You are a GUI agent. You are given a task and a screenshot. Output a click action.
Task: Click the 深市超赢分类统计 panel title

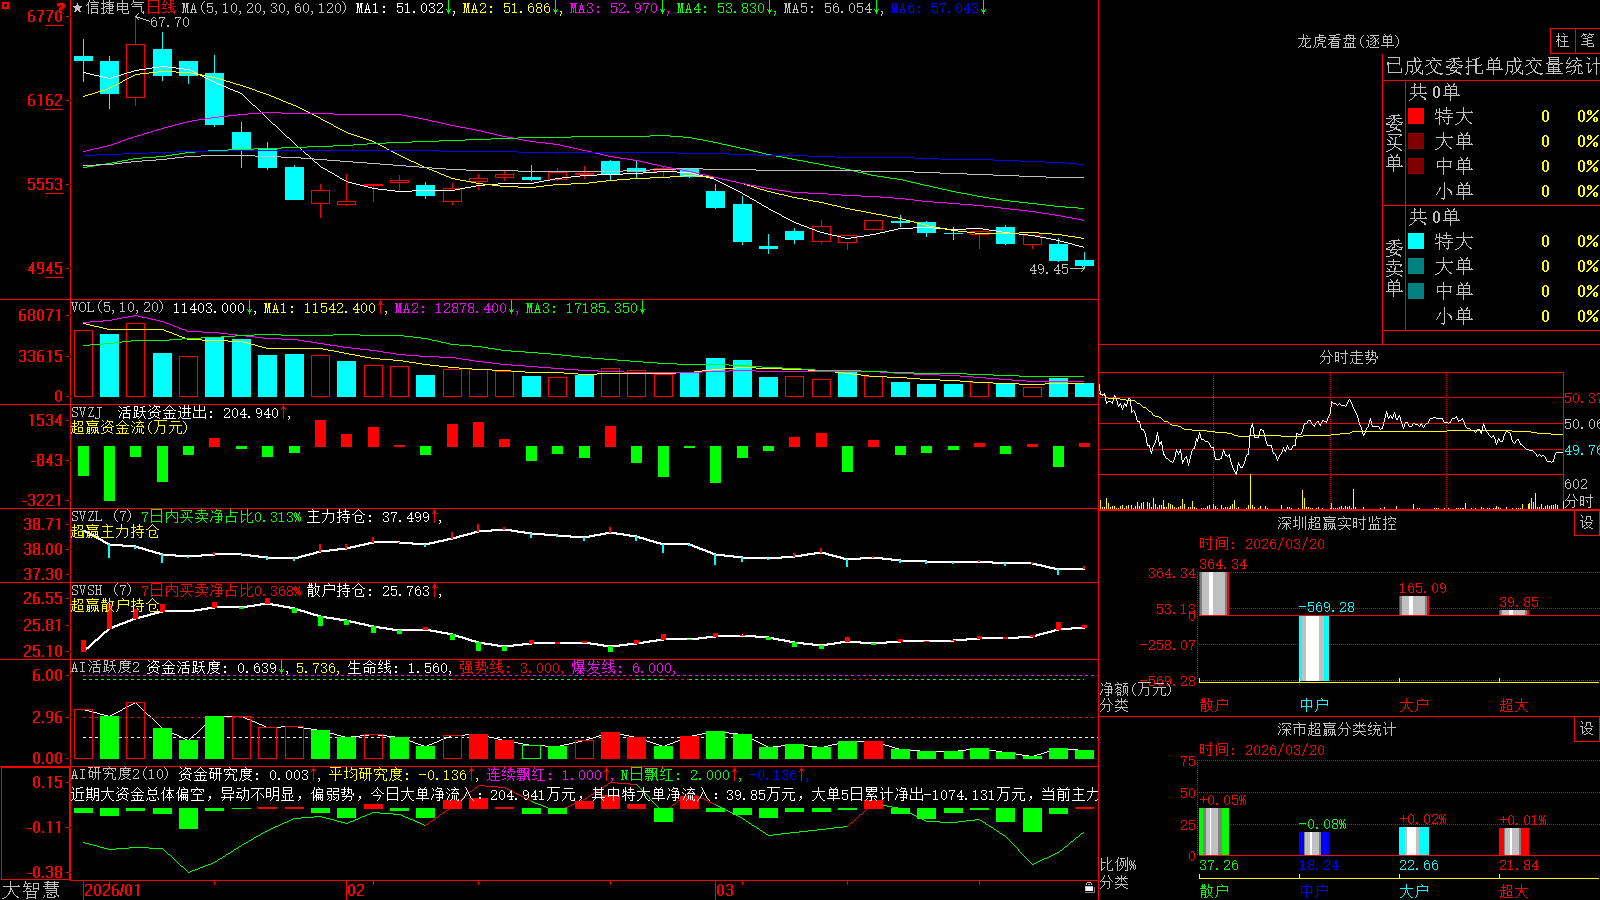[1337, 729]
